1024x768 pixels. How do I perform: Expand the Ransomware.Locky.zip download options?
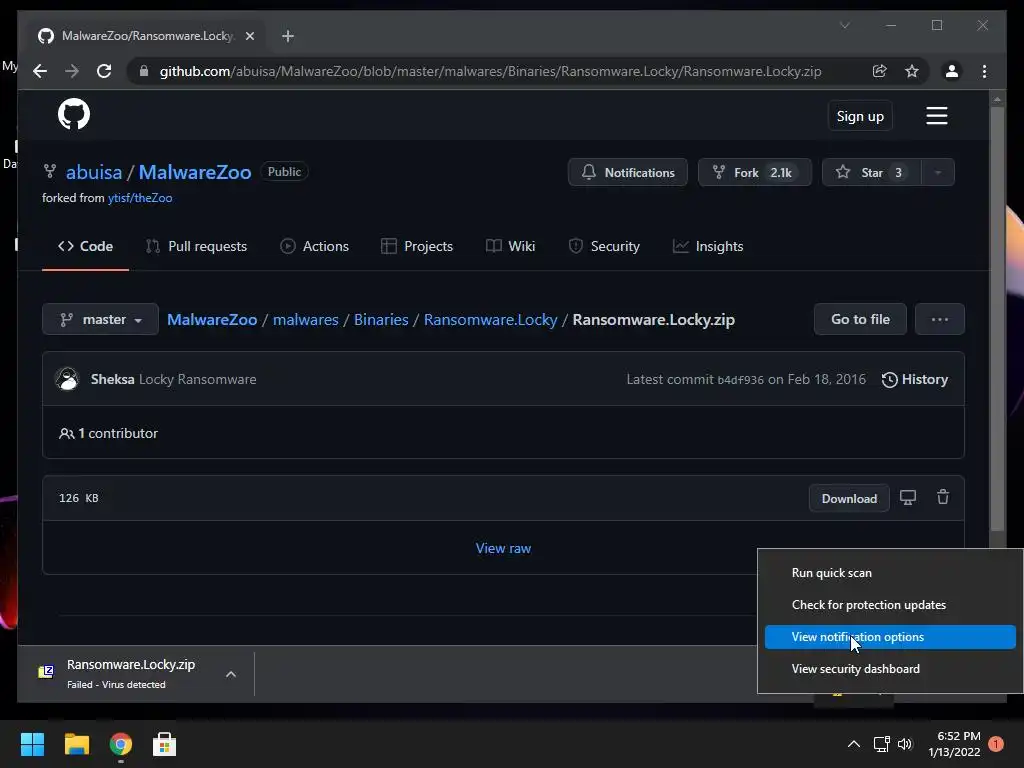[231, 674]
